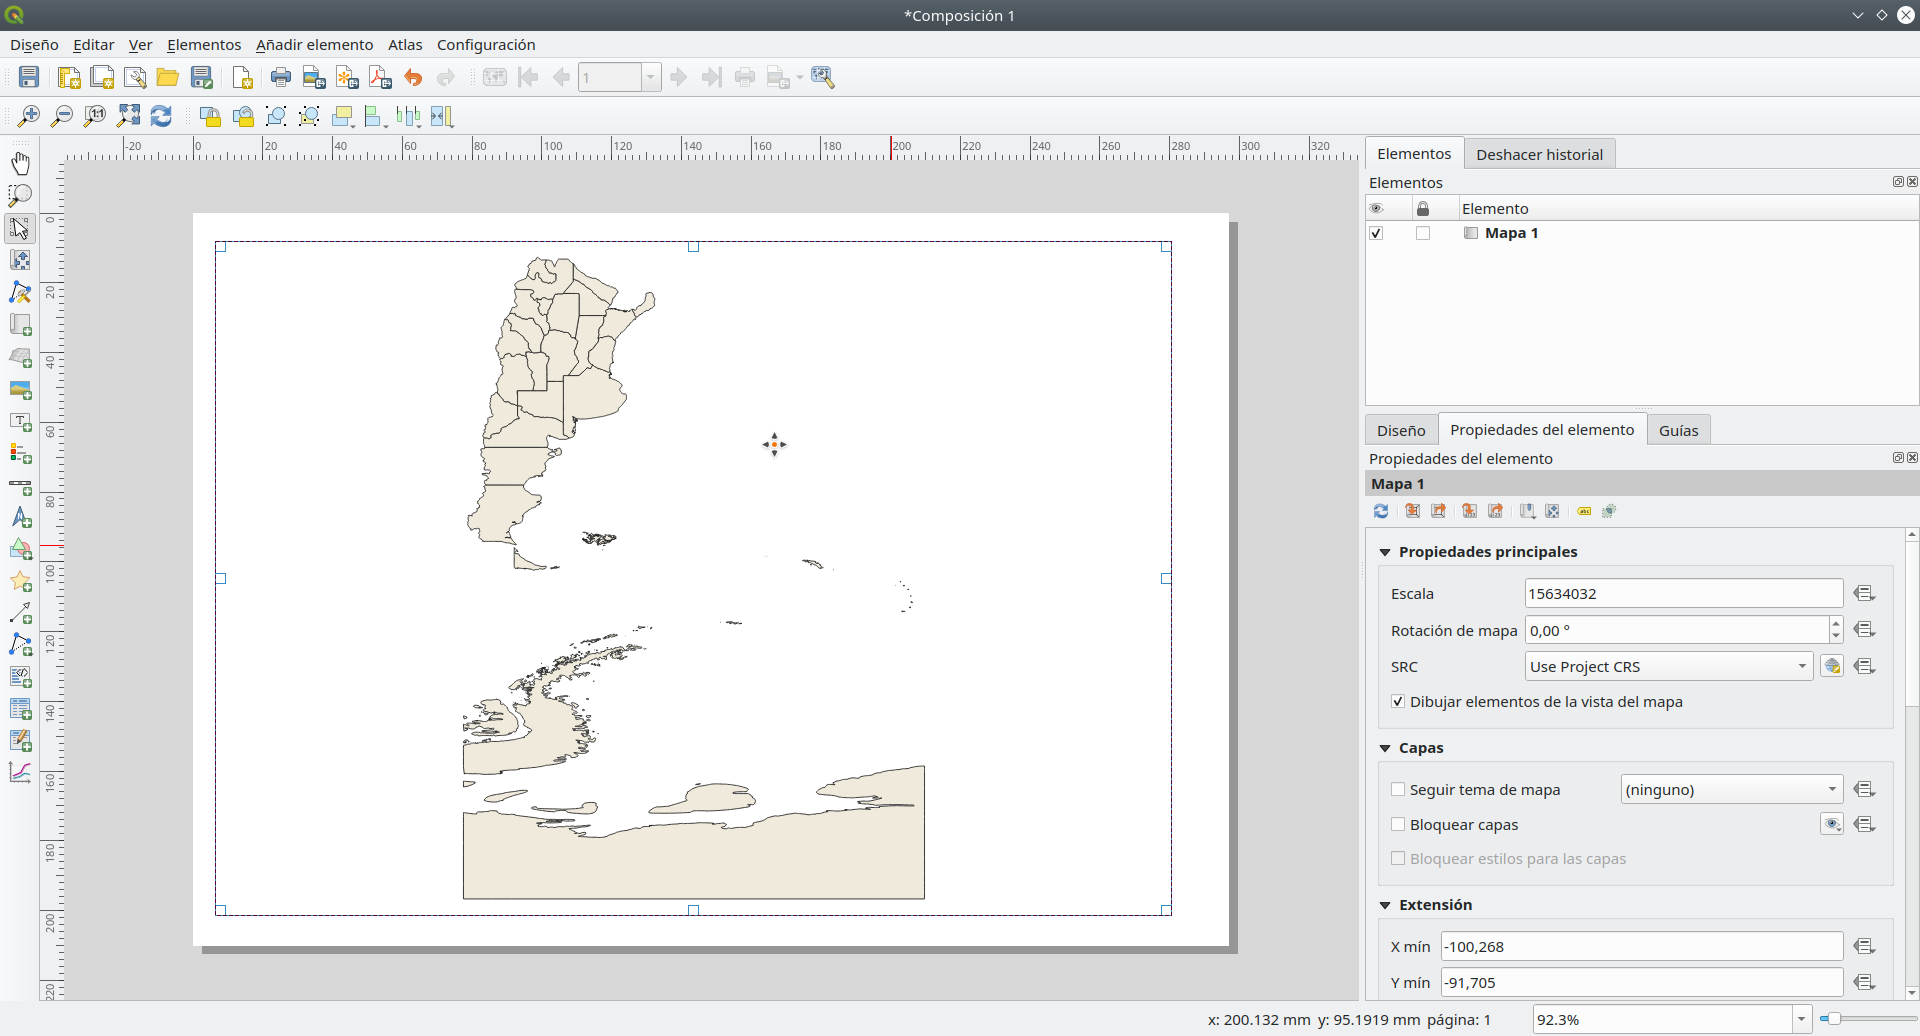Screen dimensions: 1920x1036
Task: Save the layout project
Action: (x=29, y=77)
